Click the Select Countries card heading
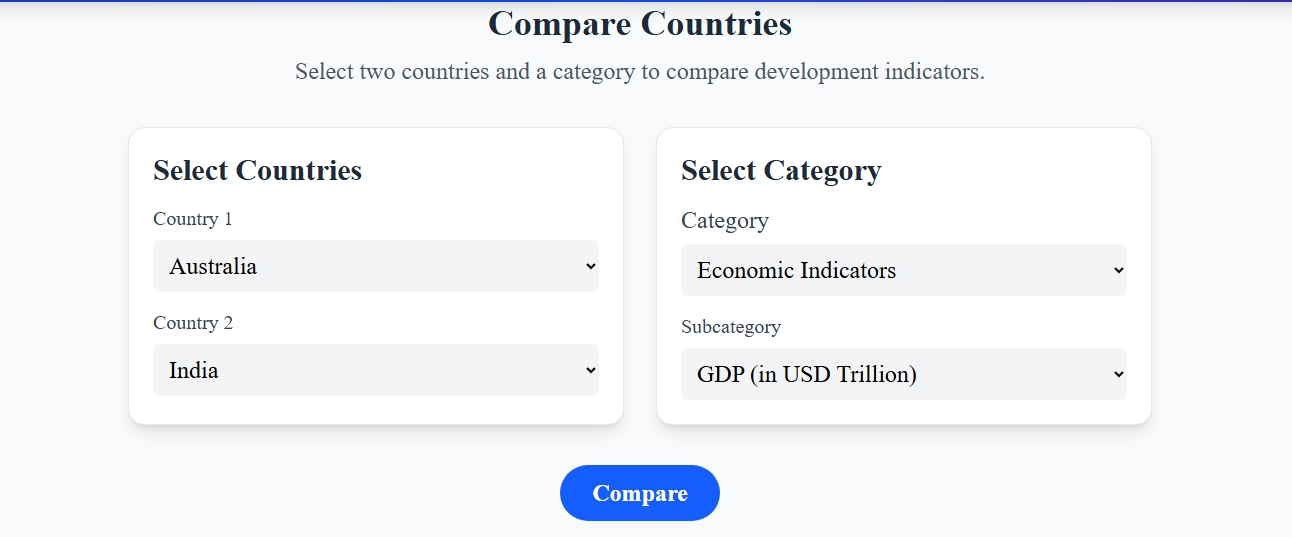This screenshot has width=1292, height=537. [257, 170]
